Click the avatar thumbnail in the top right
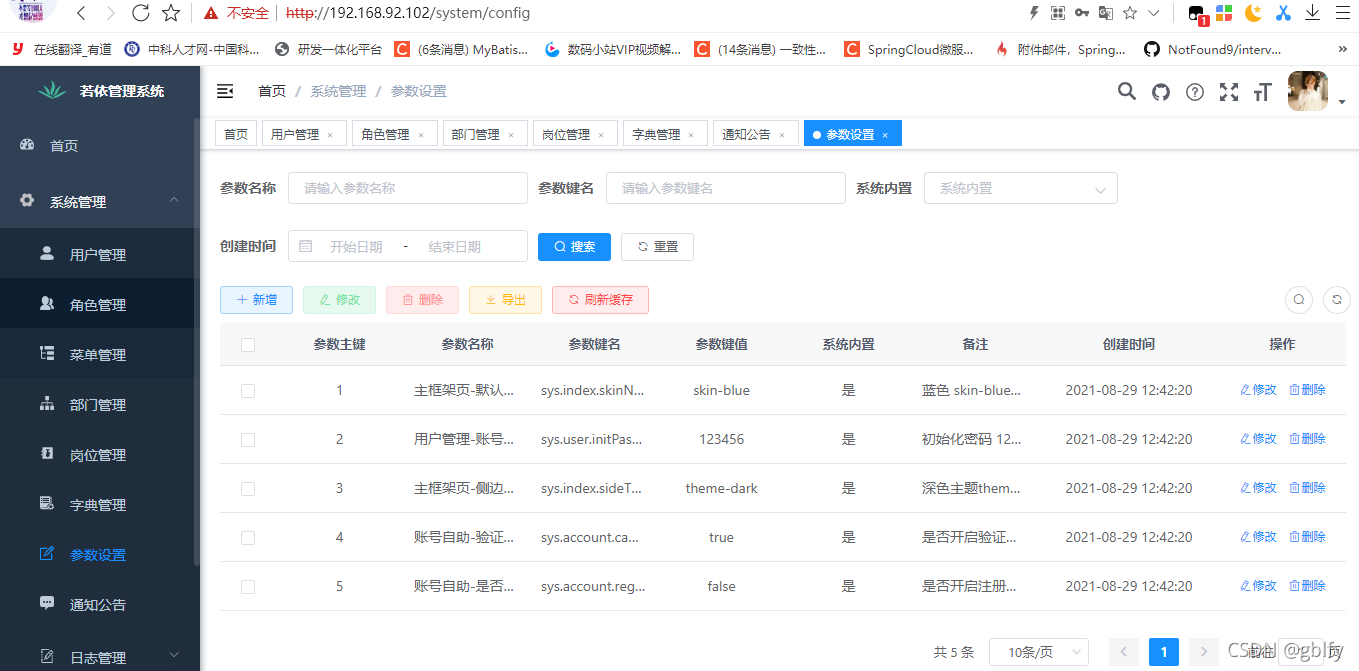 pyautogui.click(x=1307, y=90)
